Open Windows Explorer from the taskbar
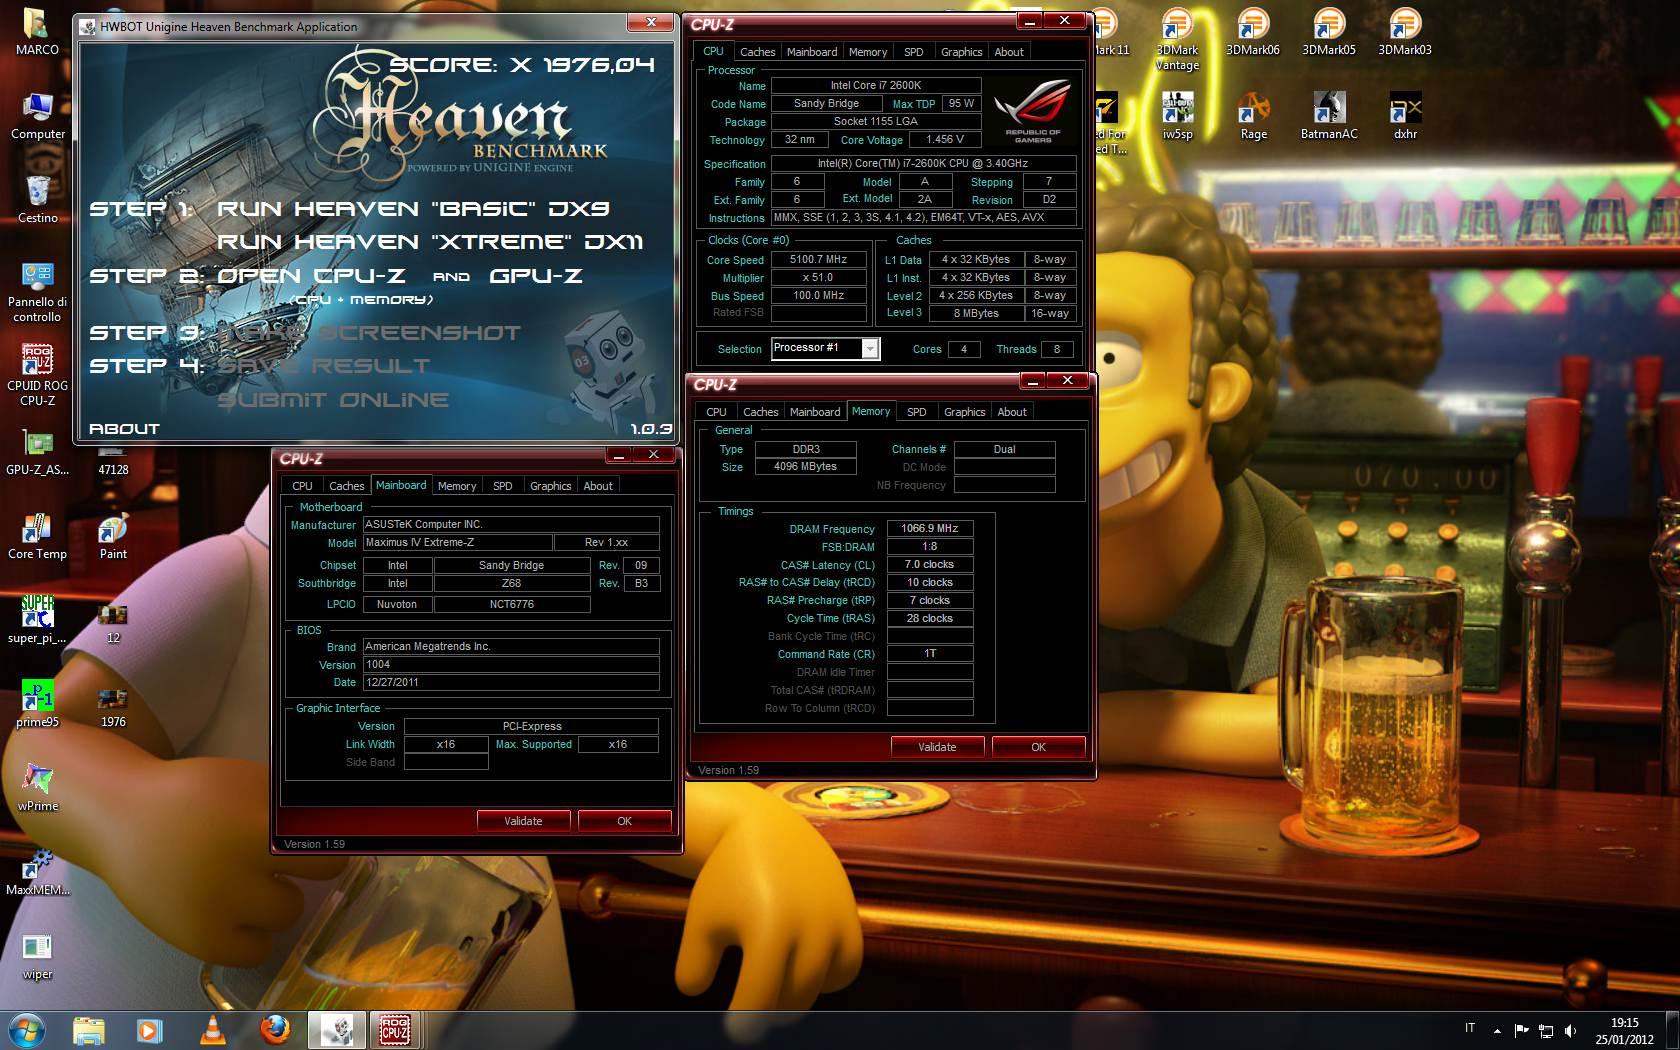 (x=89, y=1029)
